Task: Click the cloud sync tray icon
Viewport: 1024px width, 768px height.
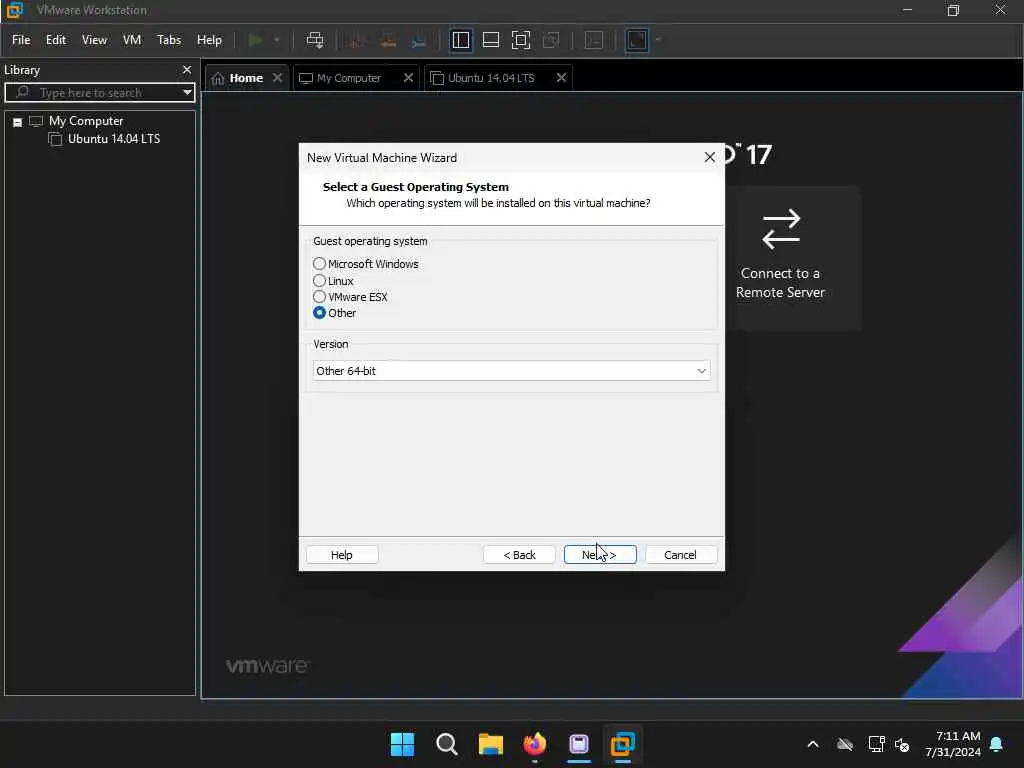Action: (845, 744)
